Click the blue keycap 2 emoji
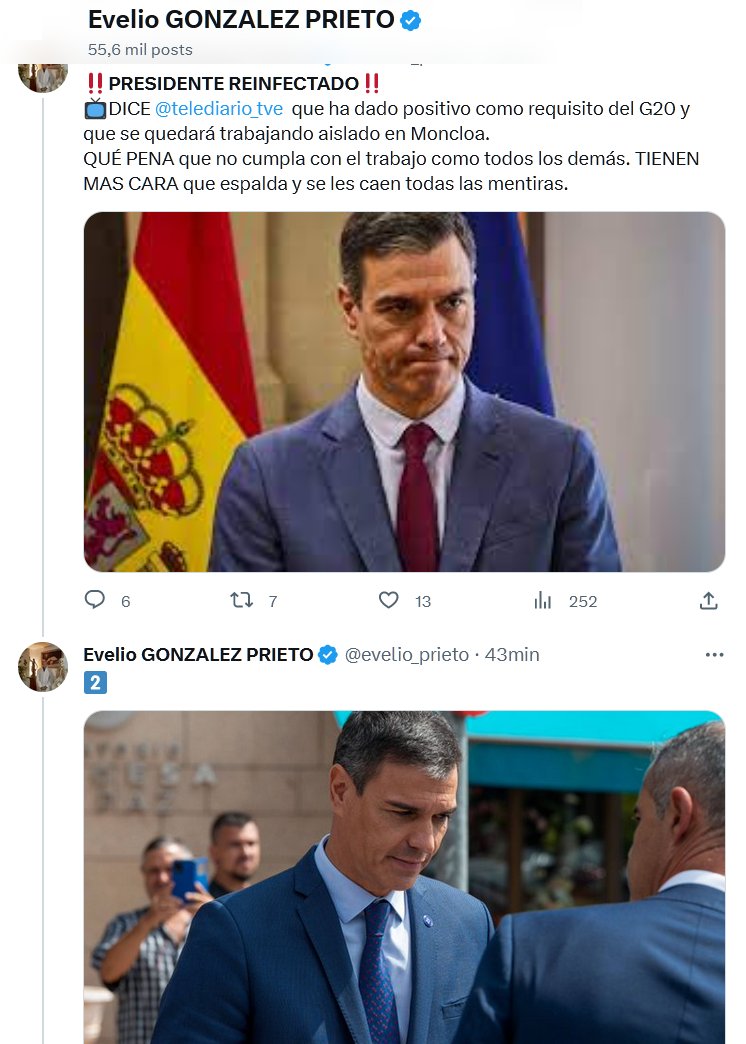Viewport: 746px width, 1044px height. 95,682
